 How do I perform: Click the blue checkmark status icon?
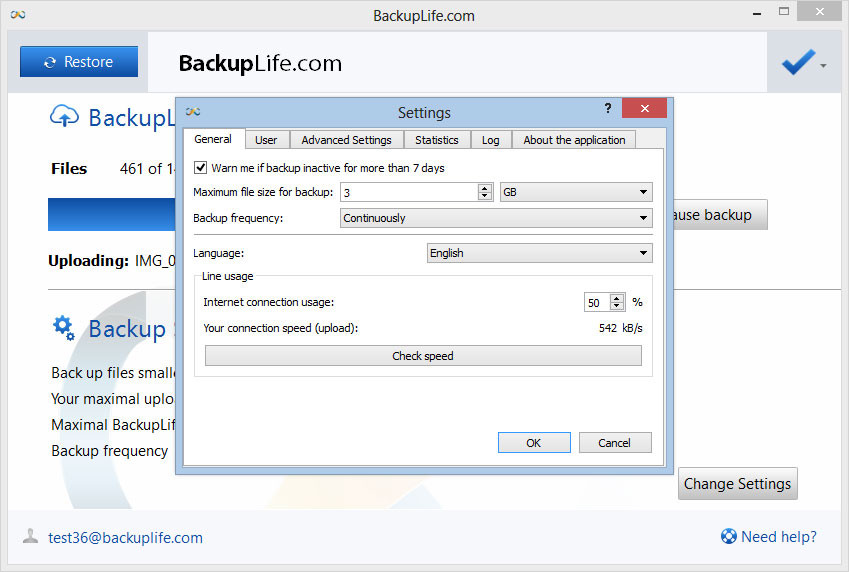798,62
